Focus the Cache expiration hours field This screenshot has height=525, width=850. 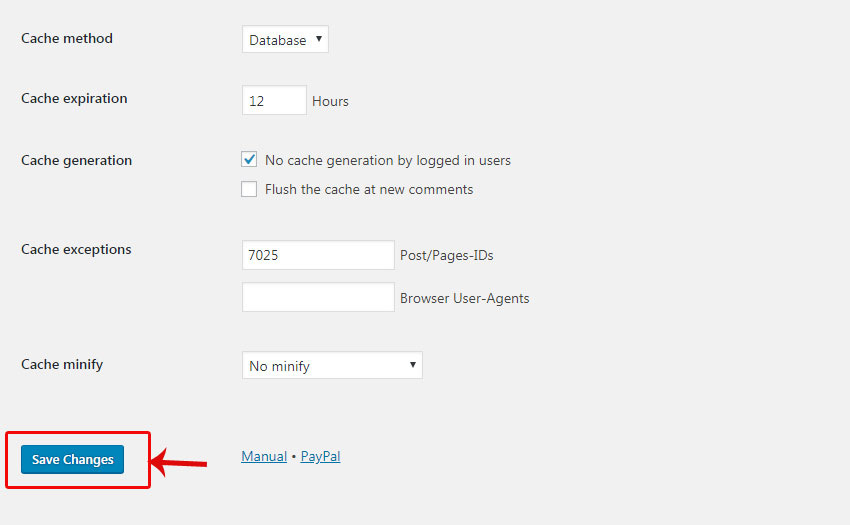[274, 100]
